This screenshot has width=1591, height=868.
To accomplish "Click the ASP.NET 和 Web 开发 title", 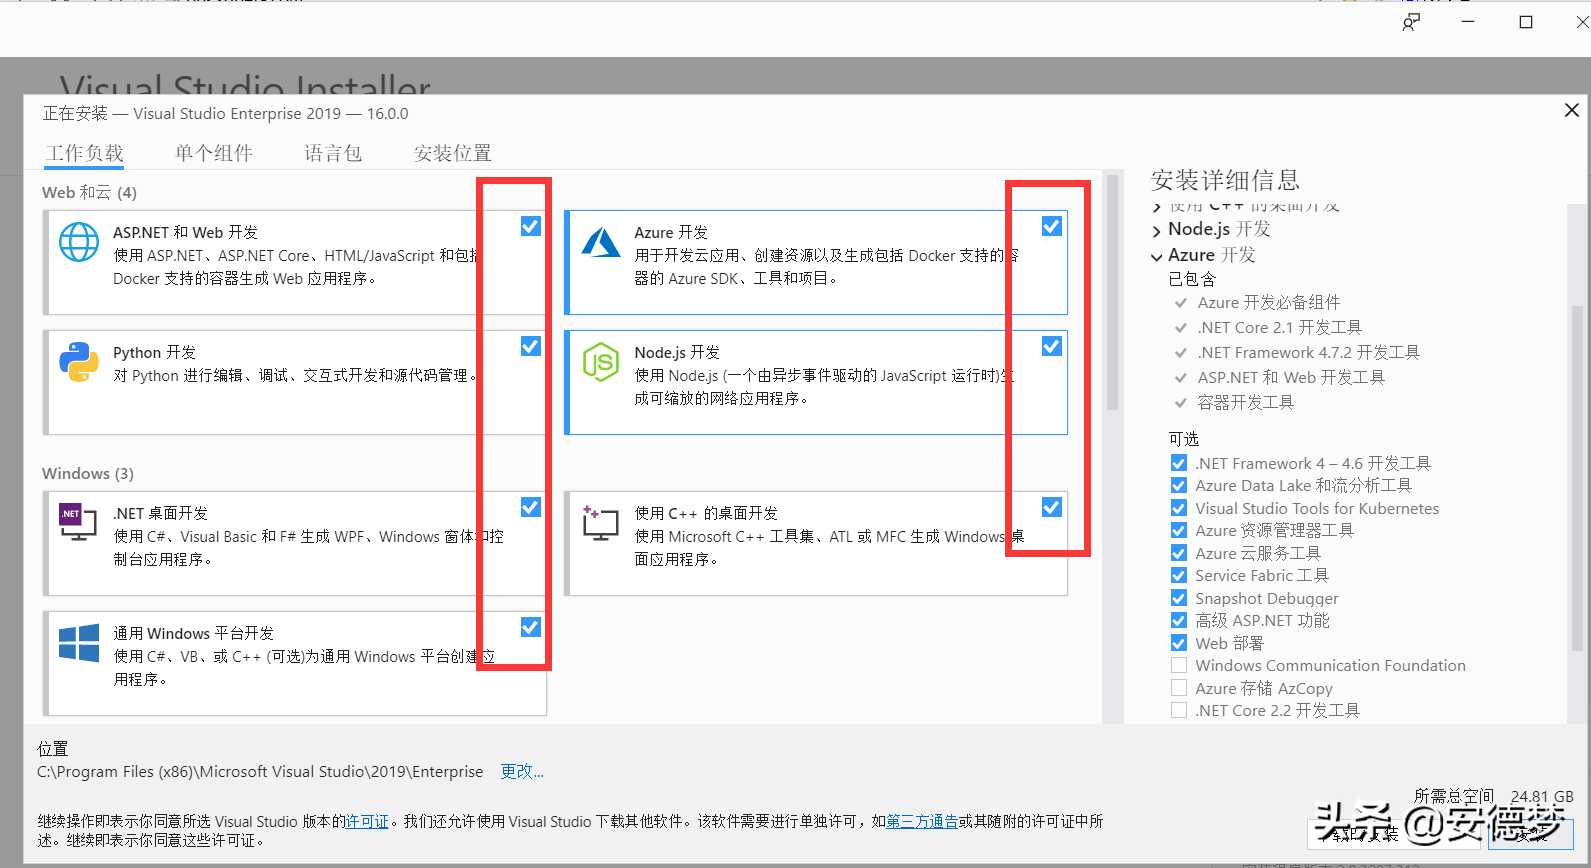I will pyautogui.click(x=186, y=232).
